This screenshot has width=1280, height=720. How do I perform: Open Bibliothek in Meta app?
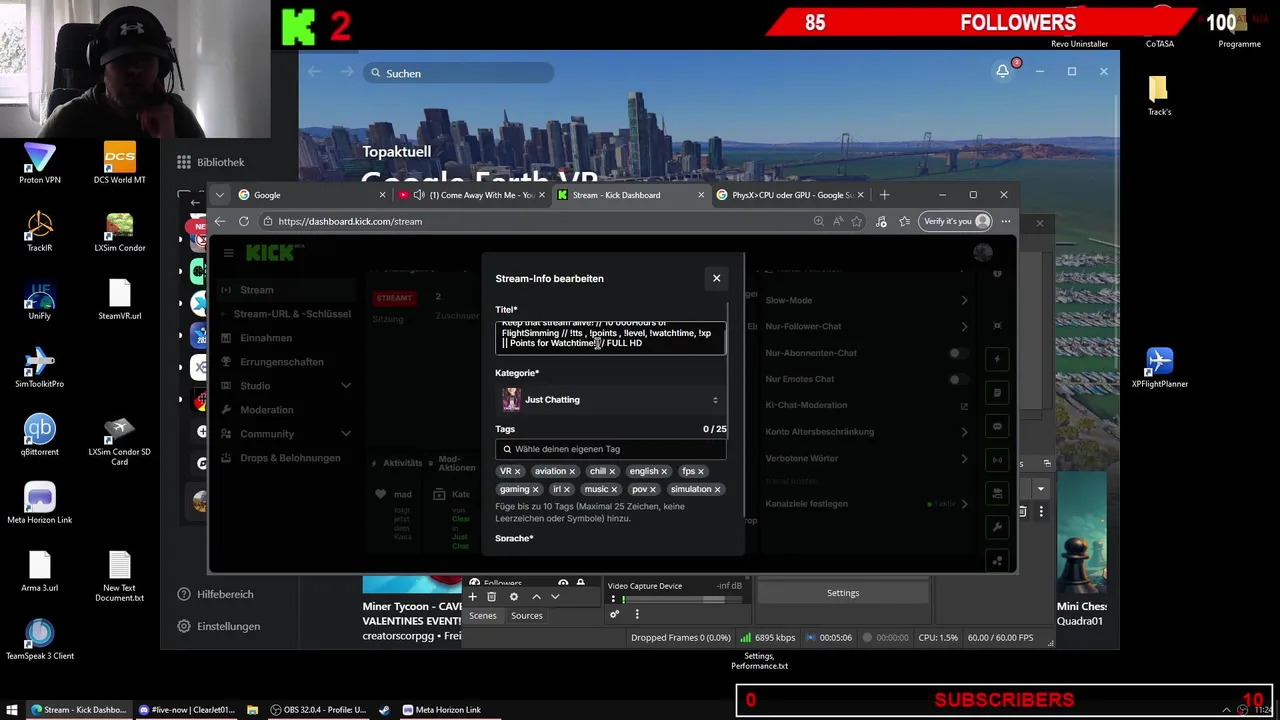coord(211,162)
